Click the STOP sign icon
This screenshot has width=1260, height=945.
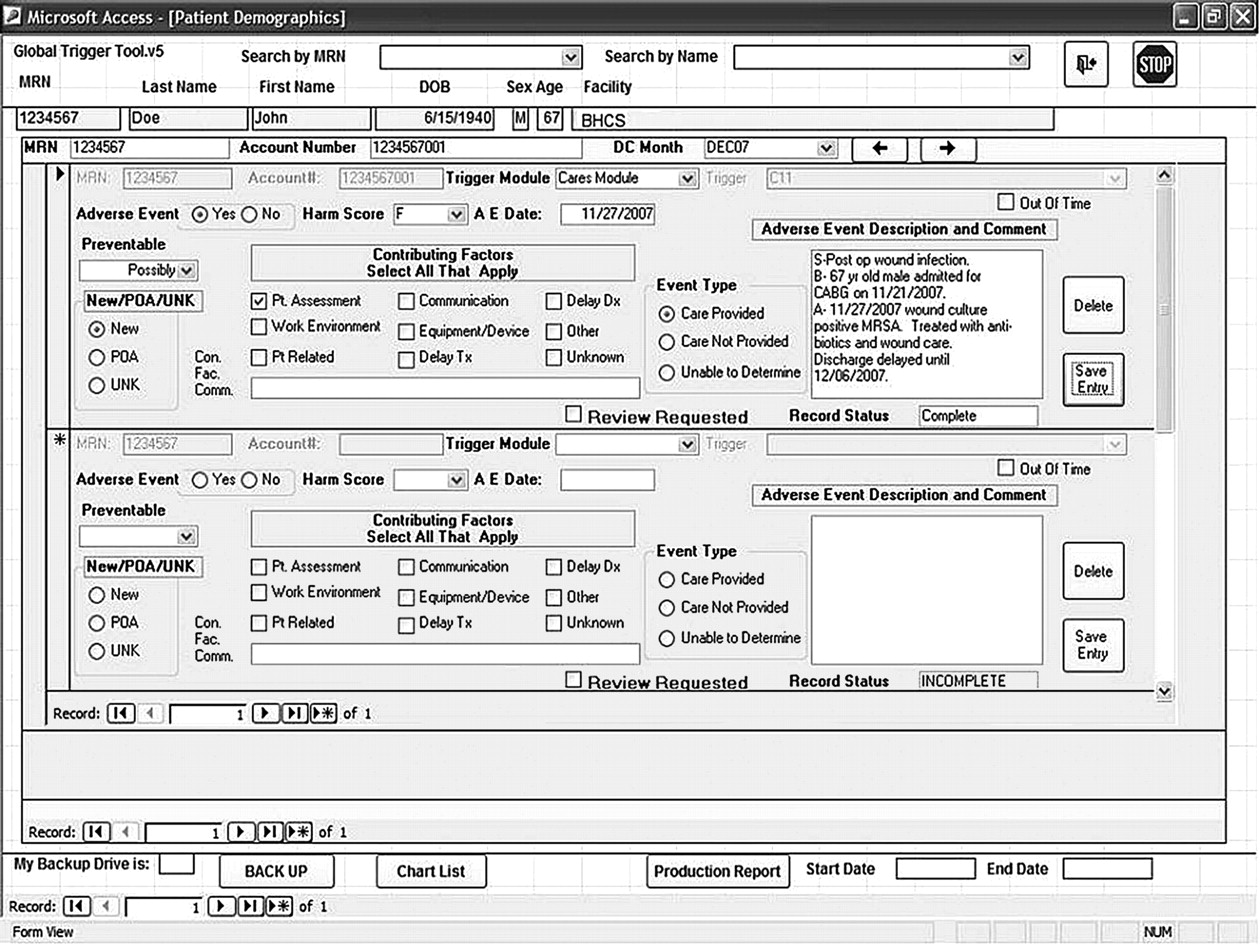pos(1155,65)
